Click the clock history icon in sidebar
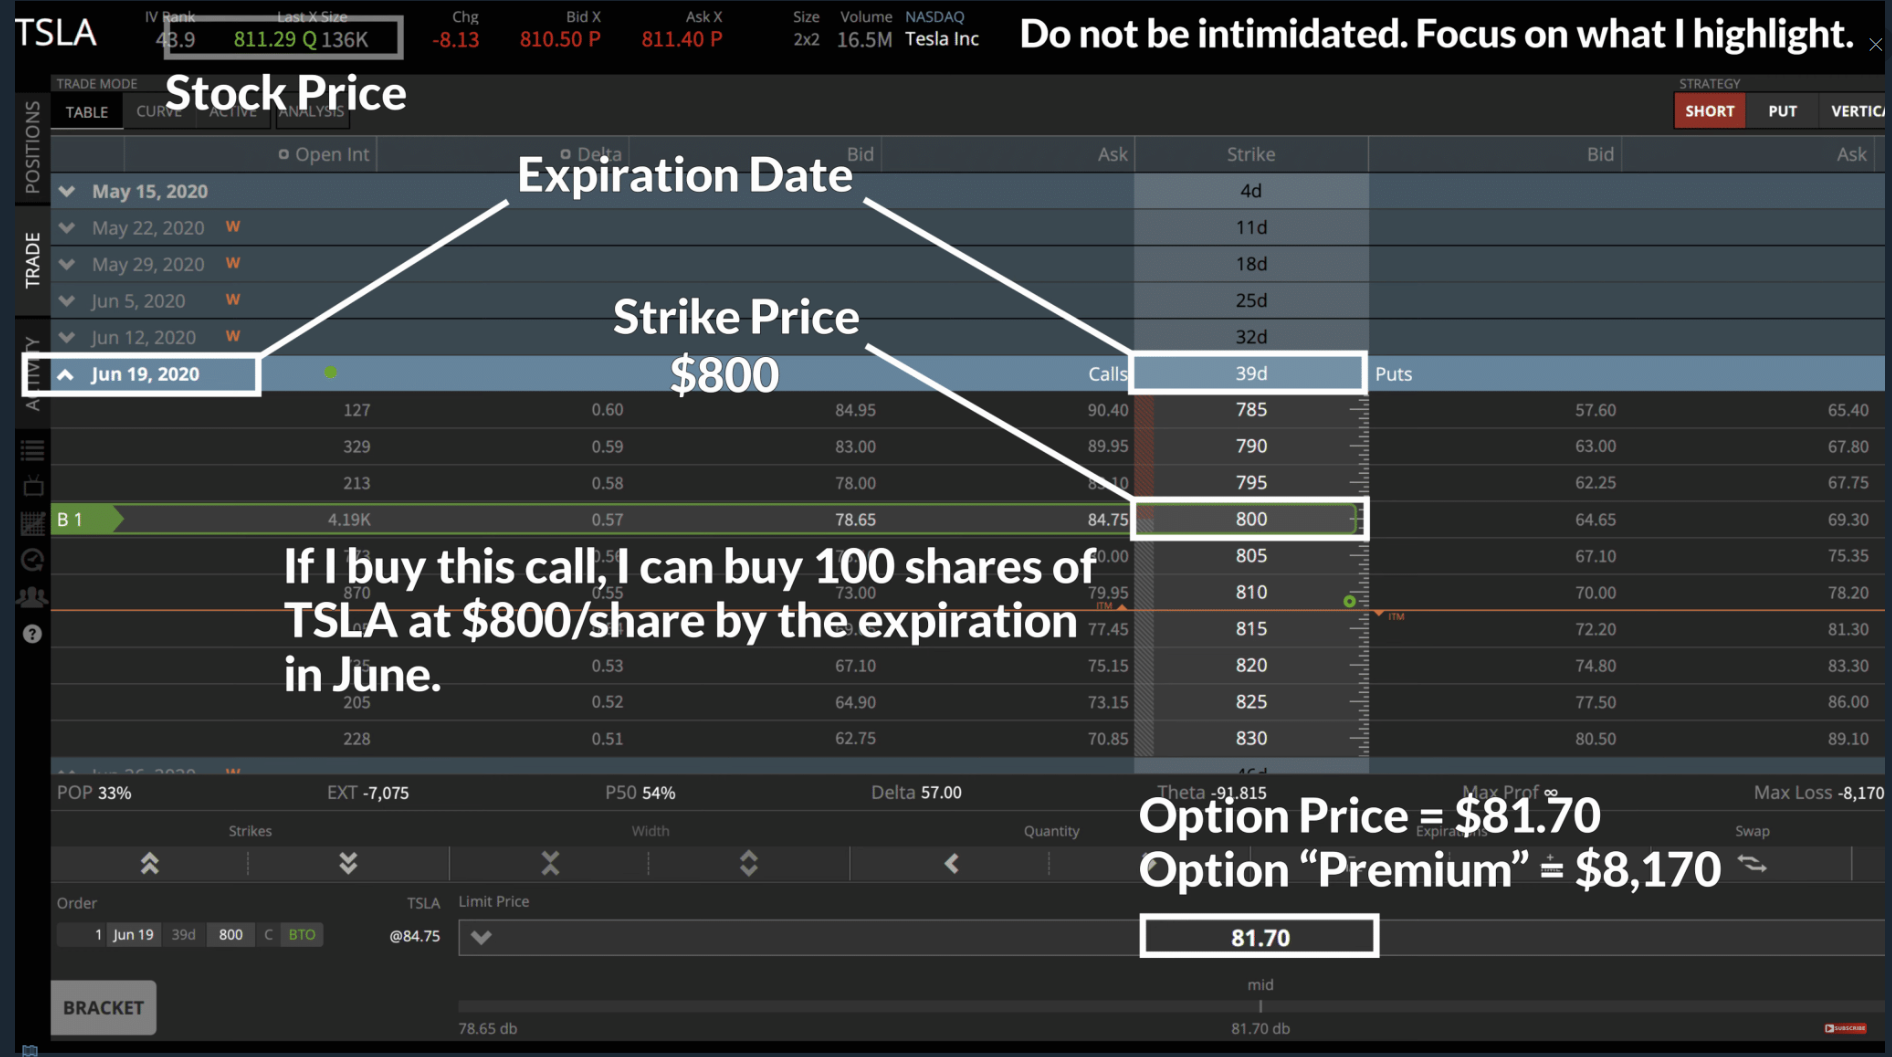This screenshot has height=1057, width=1892. click(x=32, y=559)
